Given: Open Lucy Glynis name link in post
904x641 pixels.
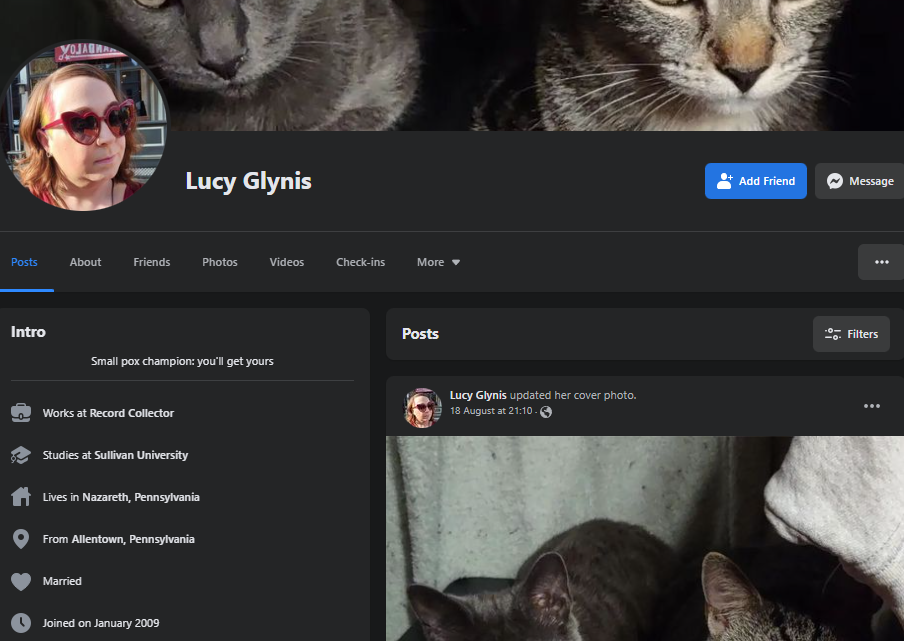Looking at the screenshot, I should click(x=478, y=395).
